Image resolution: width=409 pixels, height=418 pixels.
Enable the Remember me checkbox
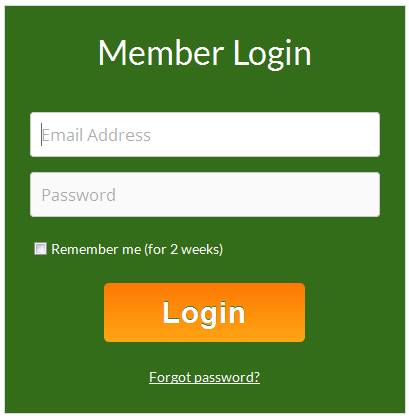pyautogui.click(x=41, y=249)
